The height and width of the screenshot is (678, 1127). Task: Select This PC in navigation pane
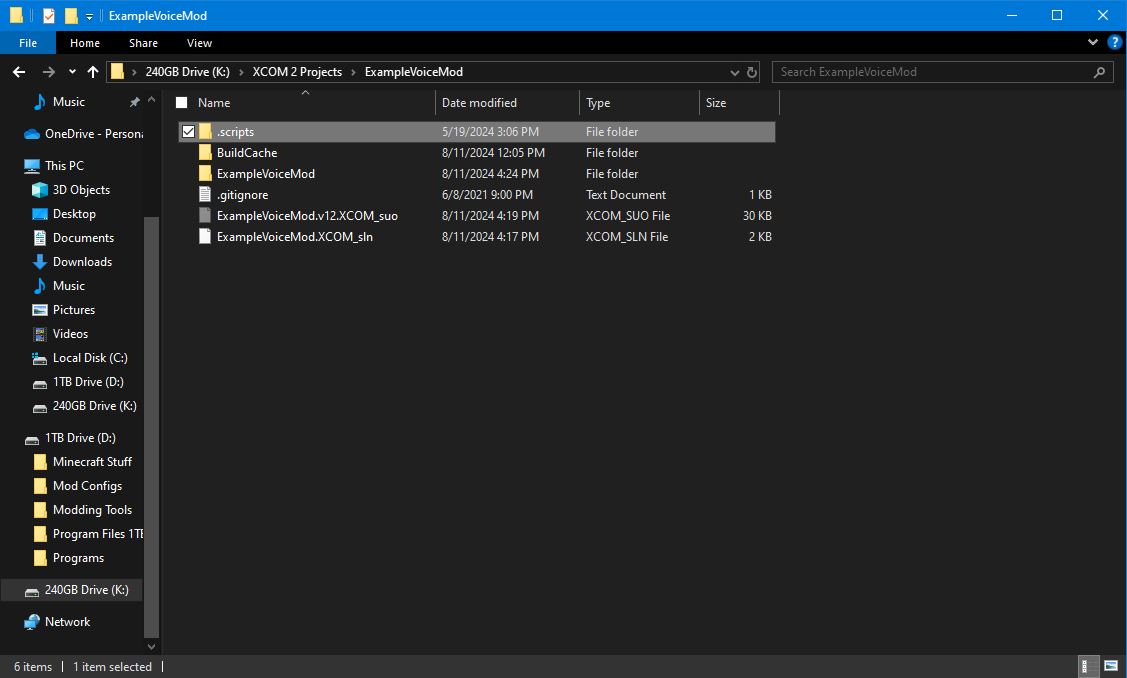[53, 165]
